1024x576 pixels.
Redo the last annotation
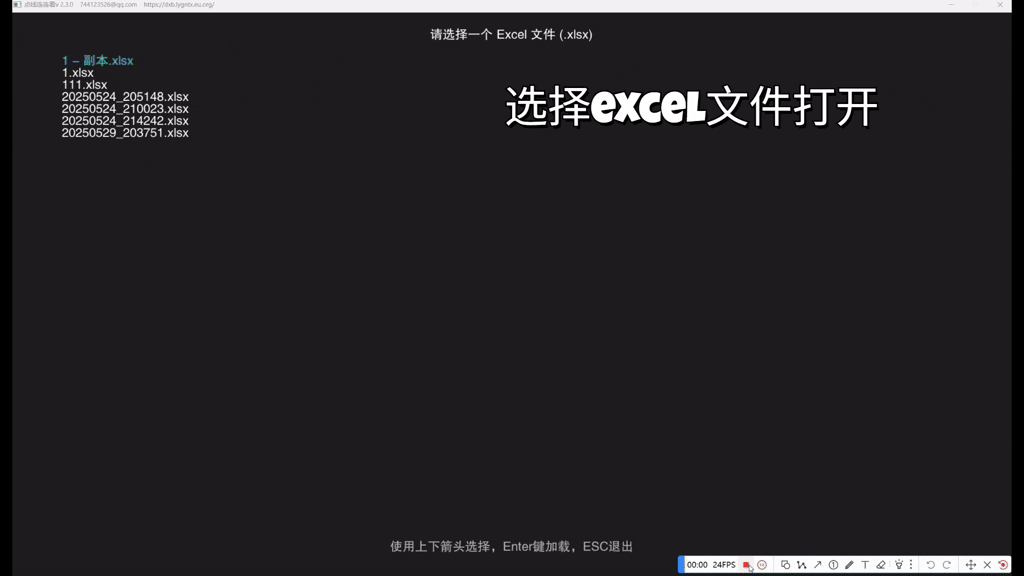[x=948, y=564]
